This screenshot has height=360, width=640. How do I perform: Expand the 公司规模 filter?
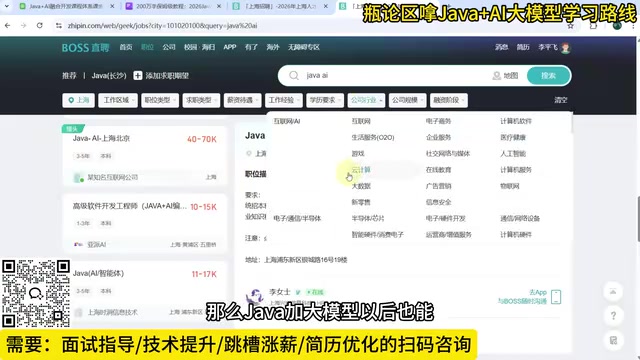coord(407,100)
